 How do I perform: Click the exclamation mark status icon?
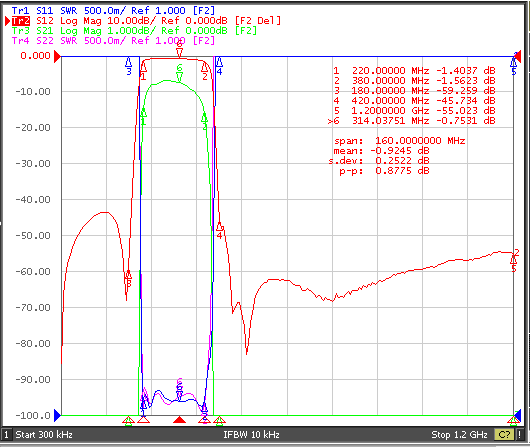pos(519,434)
